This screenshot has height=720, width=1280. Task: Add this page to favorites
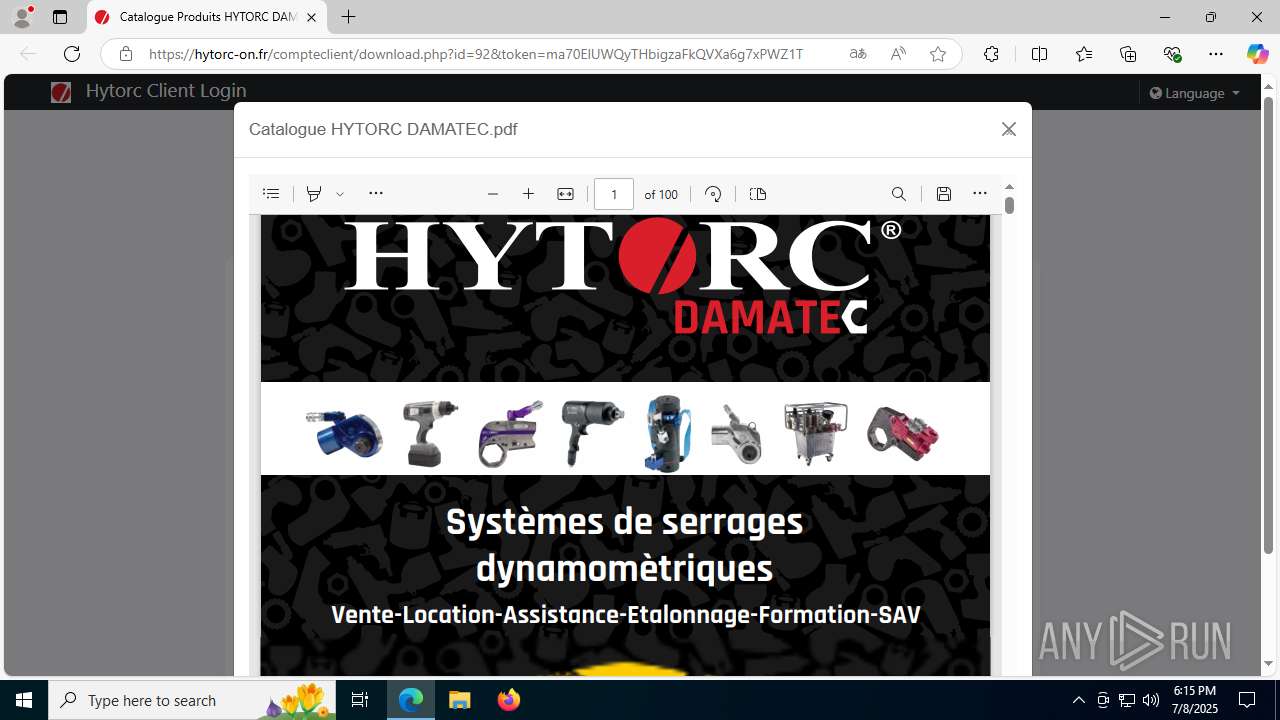[x=938, y=54]
